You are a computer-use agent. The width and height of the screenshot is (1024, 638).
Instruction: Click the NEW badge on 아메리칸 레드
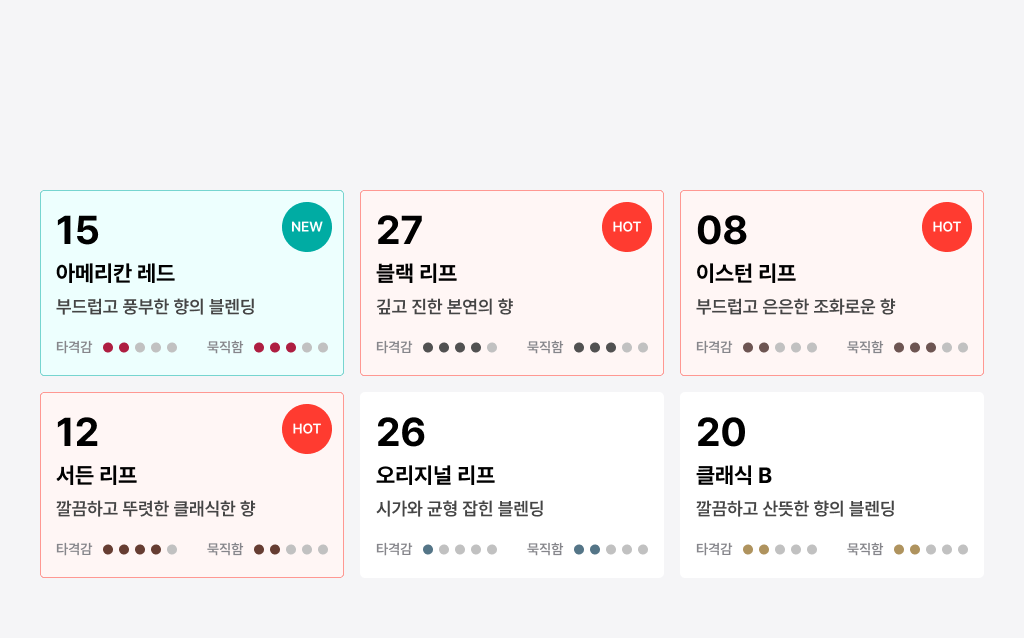(307, 227)
